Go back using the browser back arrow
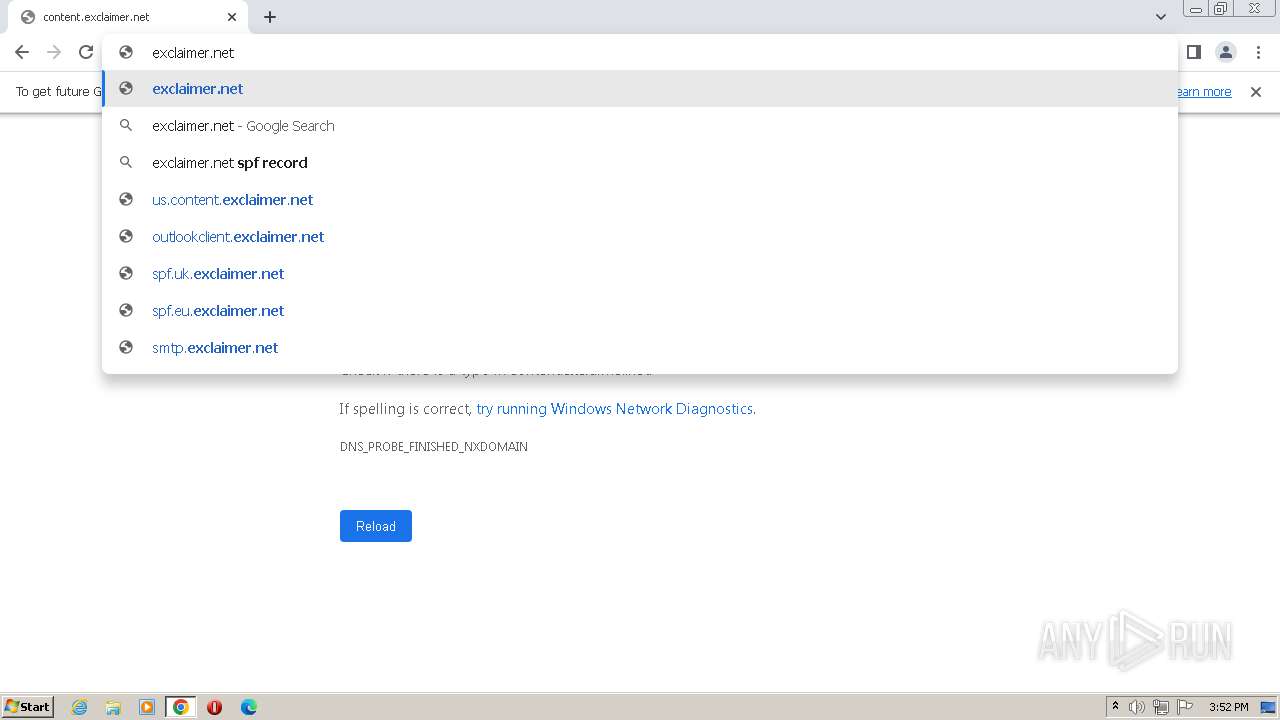Image resolution: width=1280 pixels, height=720 pixels. (22, 52)
